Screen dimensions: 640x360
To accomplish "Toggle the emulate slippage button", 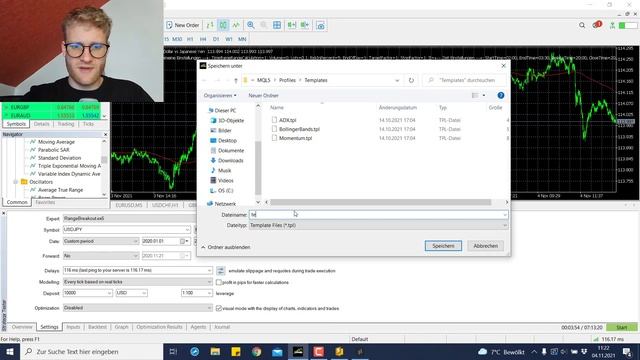I will coord(220,271).
